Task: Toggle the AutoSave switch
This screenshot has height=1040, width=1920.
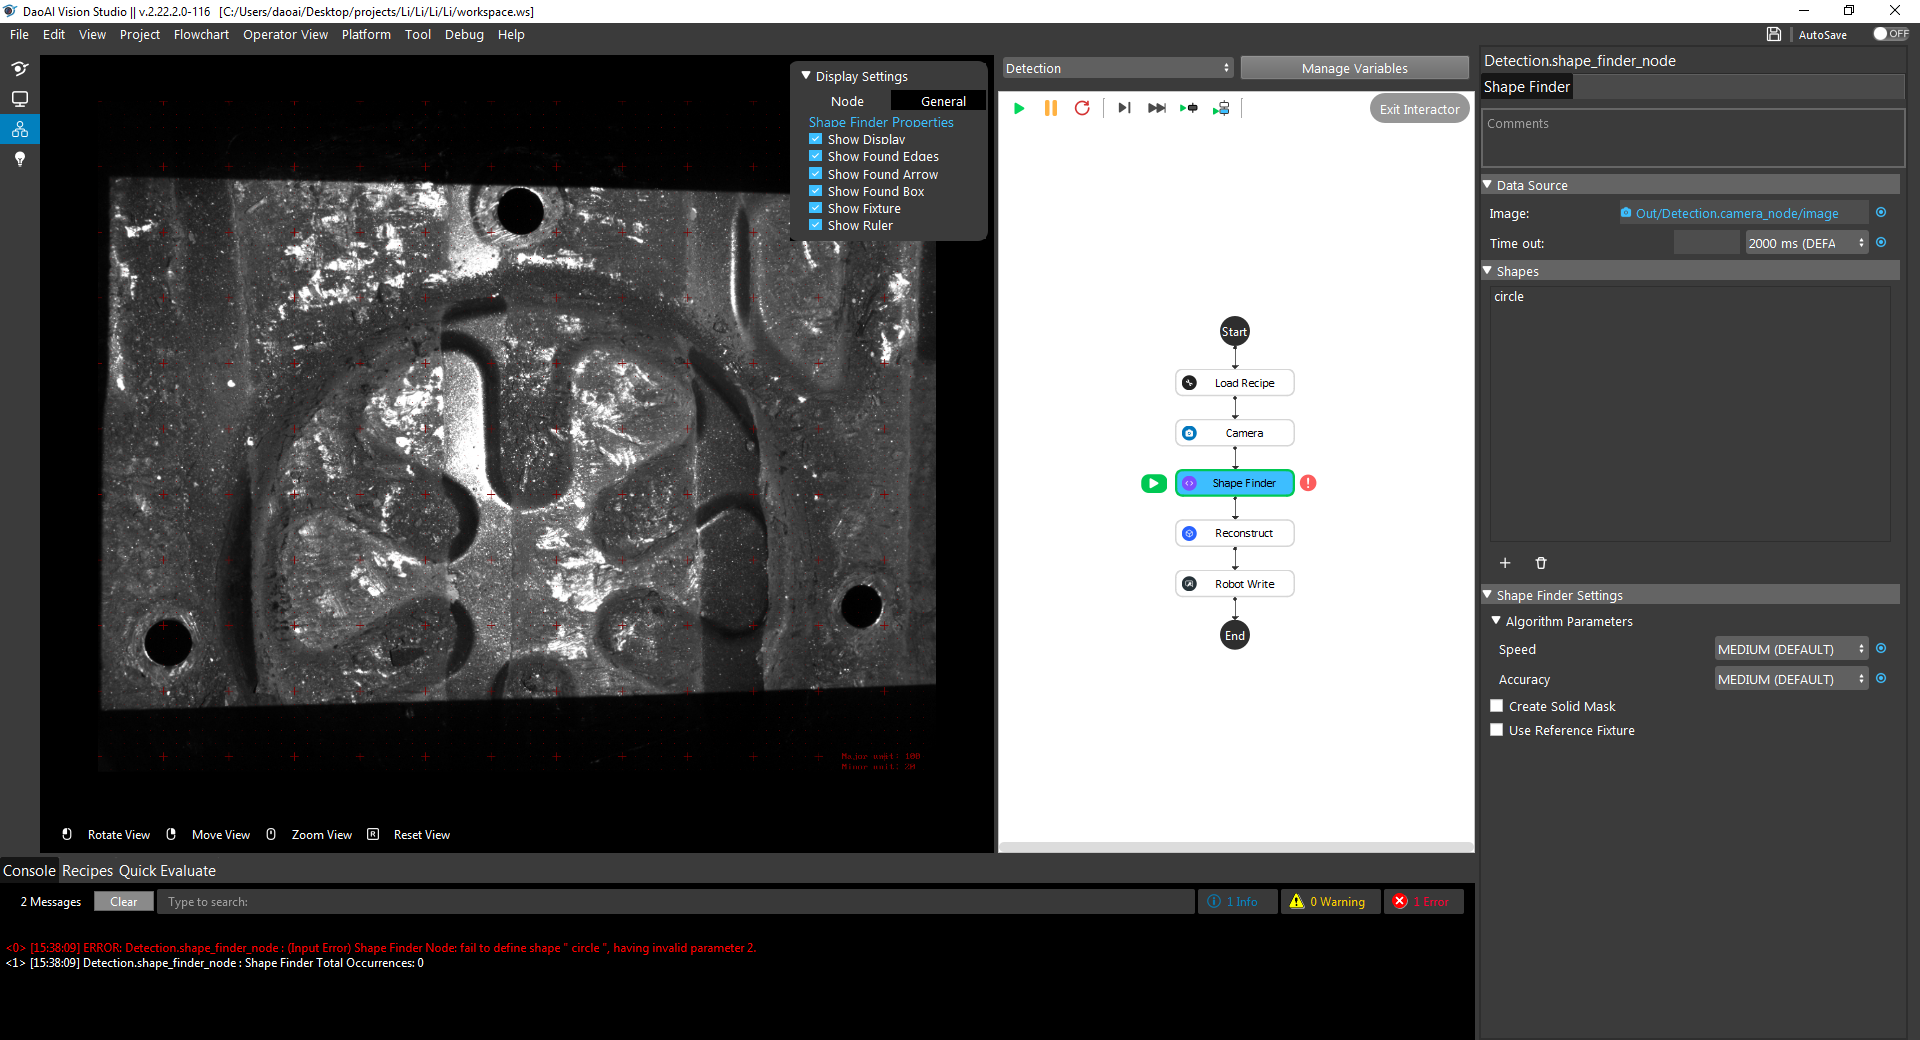Action: click(x=1890, y=34)
